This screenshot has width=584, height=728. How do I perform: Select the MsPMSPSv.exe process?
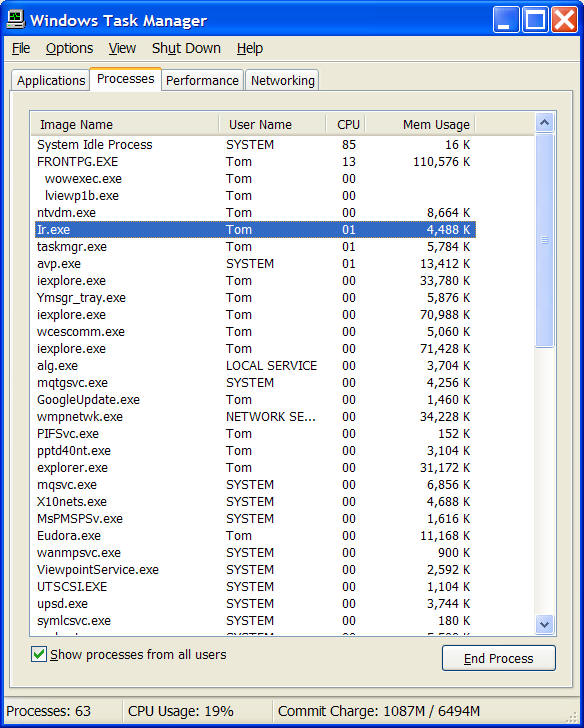point(254,519)
